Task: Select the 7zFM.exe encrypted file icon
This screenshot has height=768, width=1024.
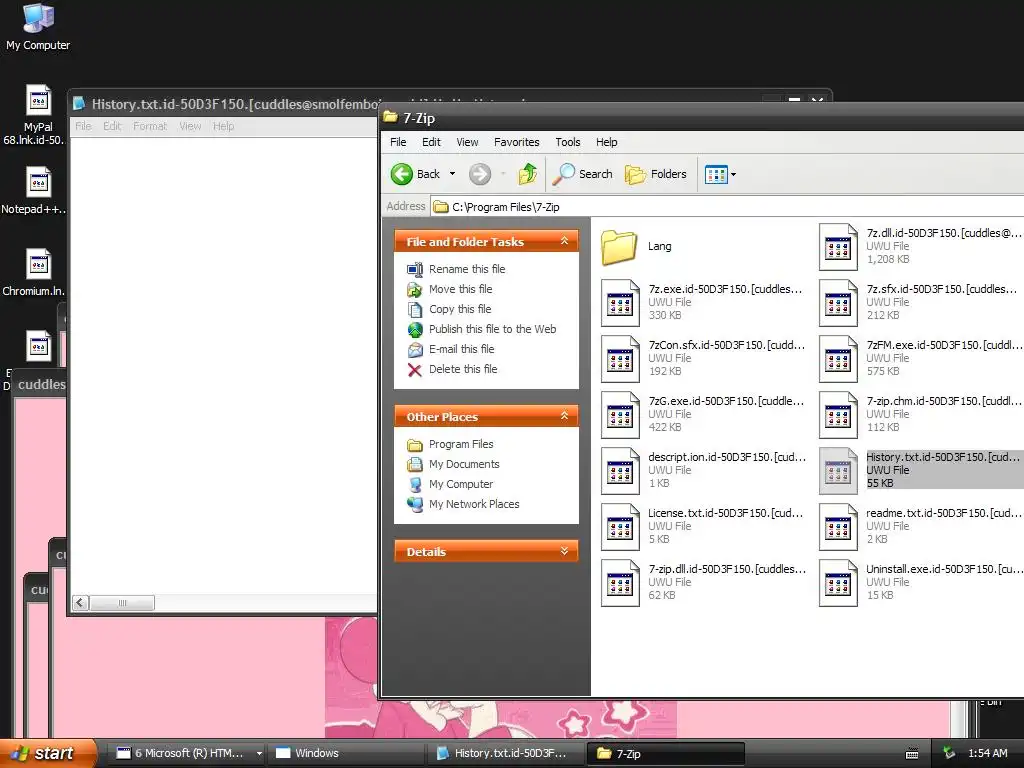Action: pyautogui.click(x=838, y=359)
